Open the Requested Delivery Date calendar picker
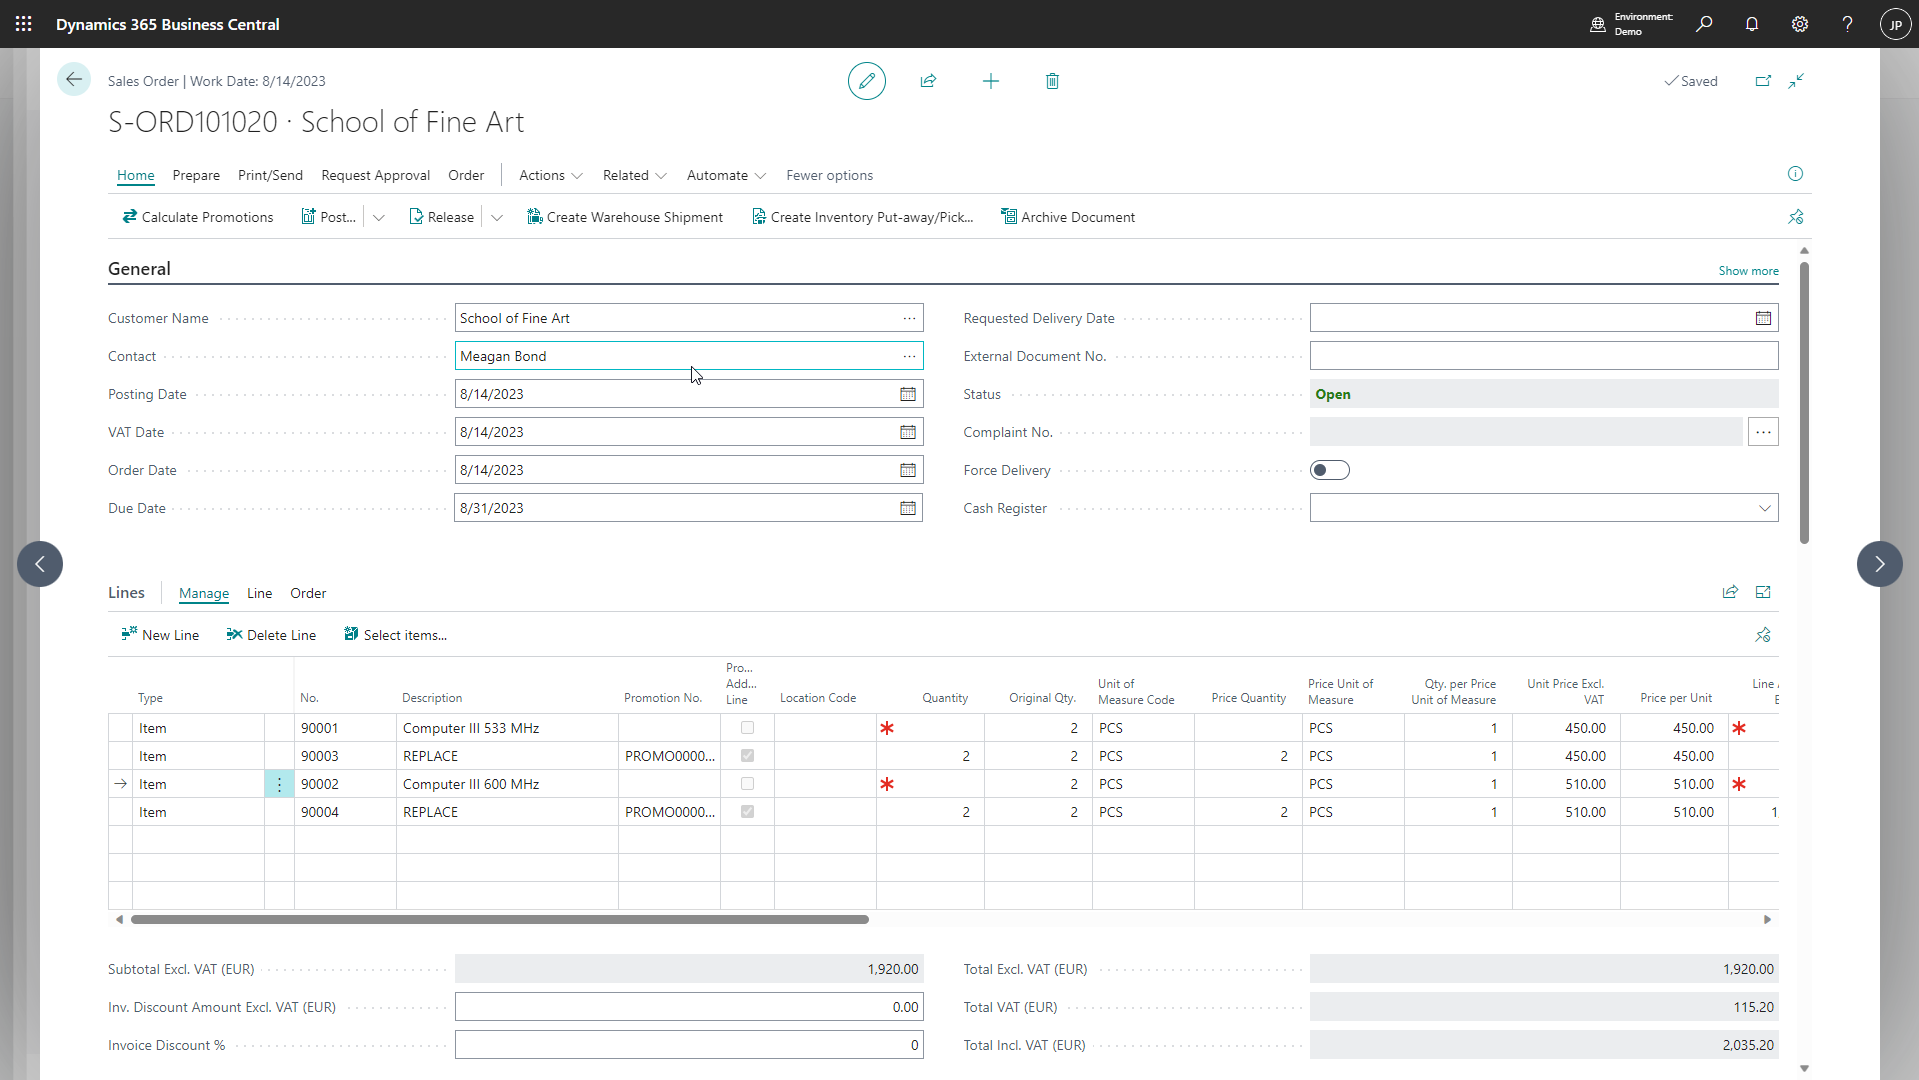 1763,318
